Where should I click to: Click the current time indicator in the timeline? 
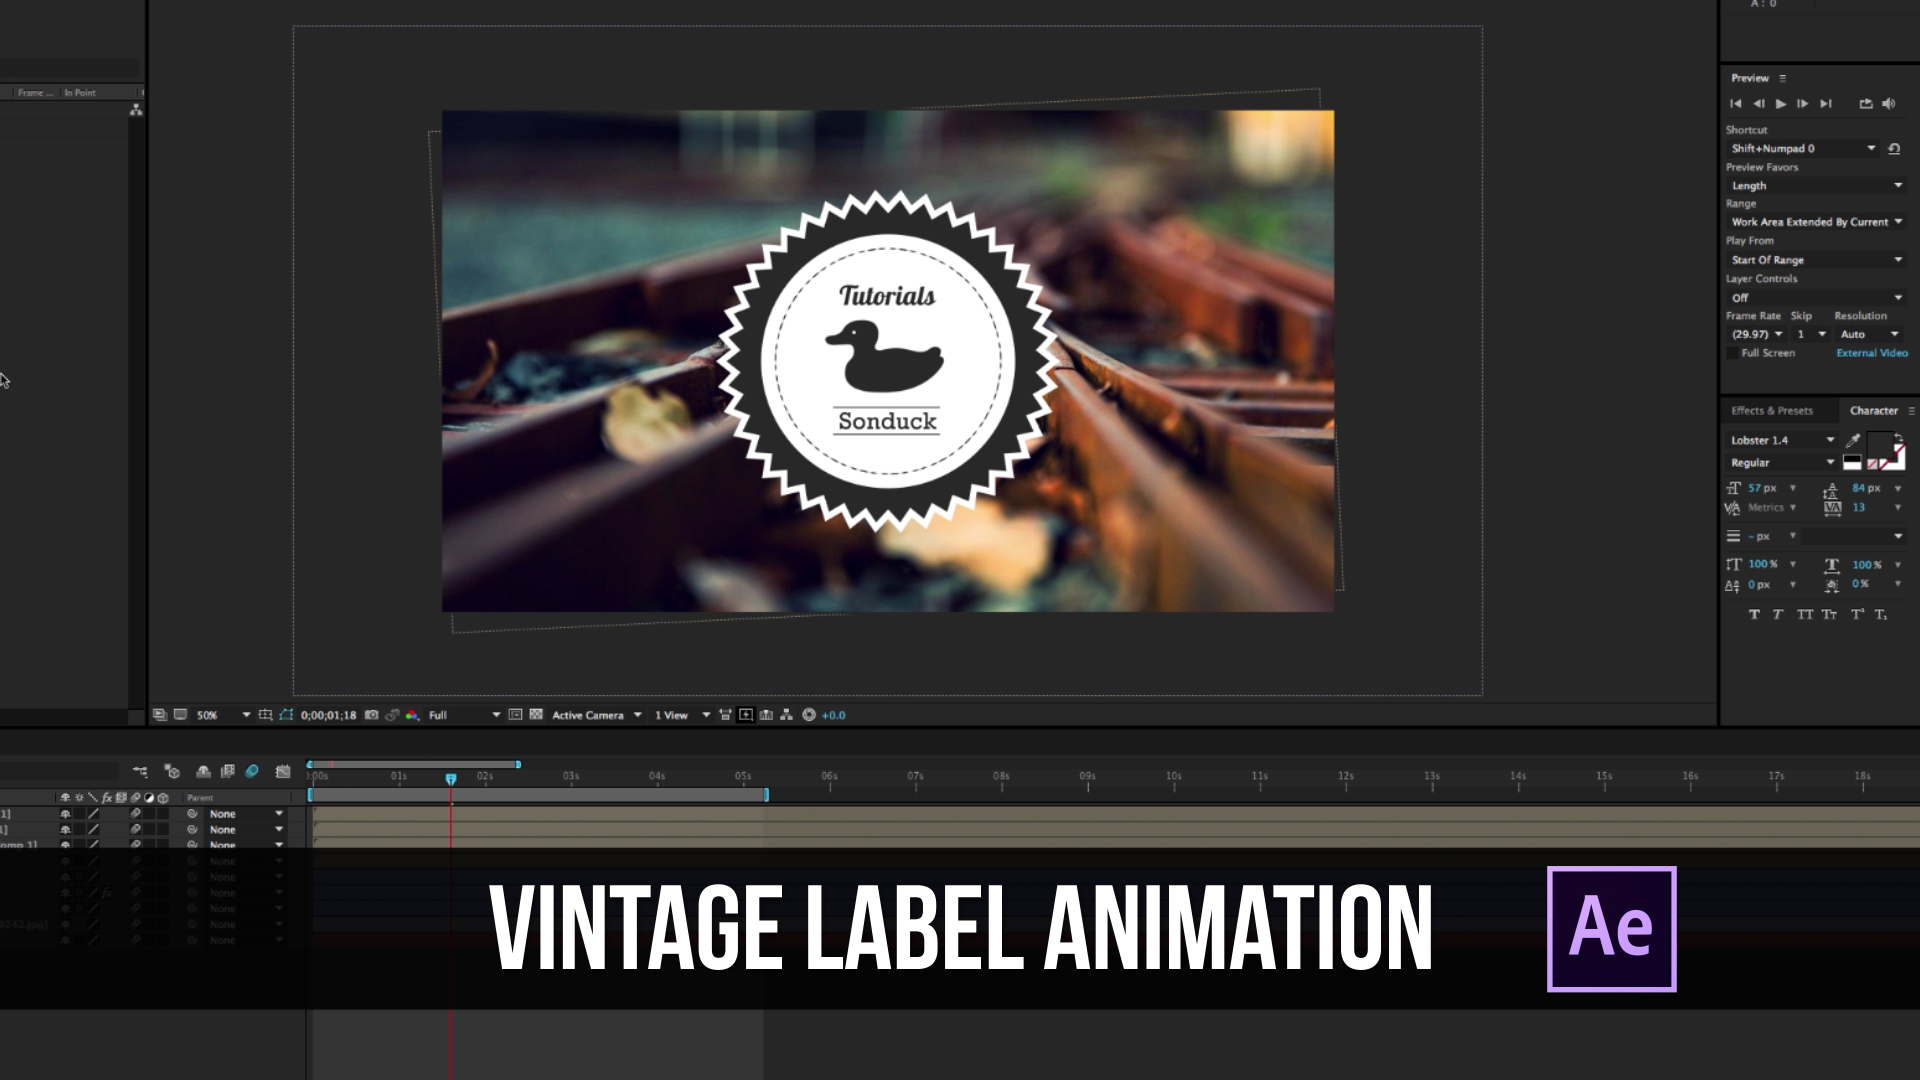tap(451, 778)
